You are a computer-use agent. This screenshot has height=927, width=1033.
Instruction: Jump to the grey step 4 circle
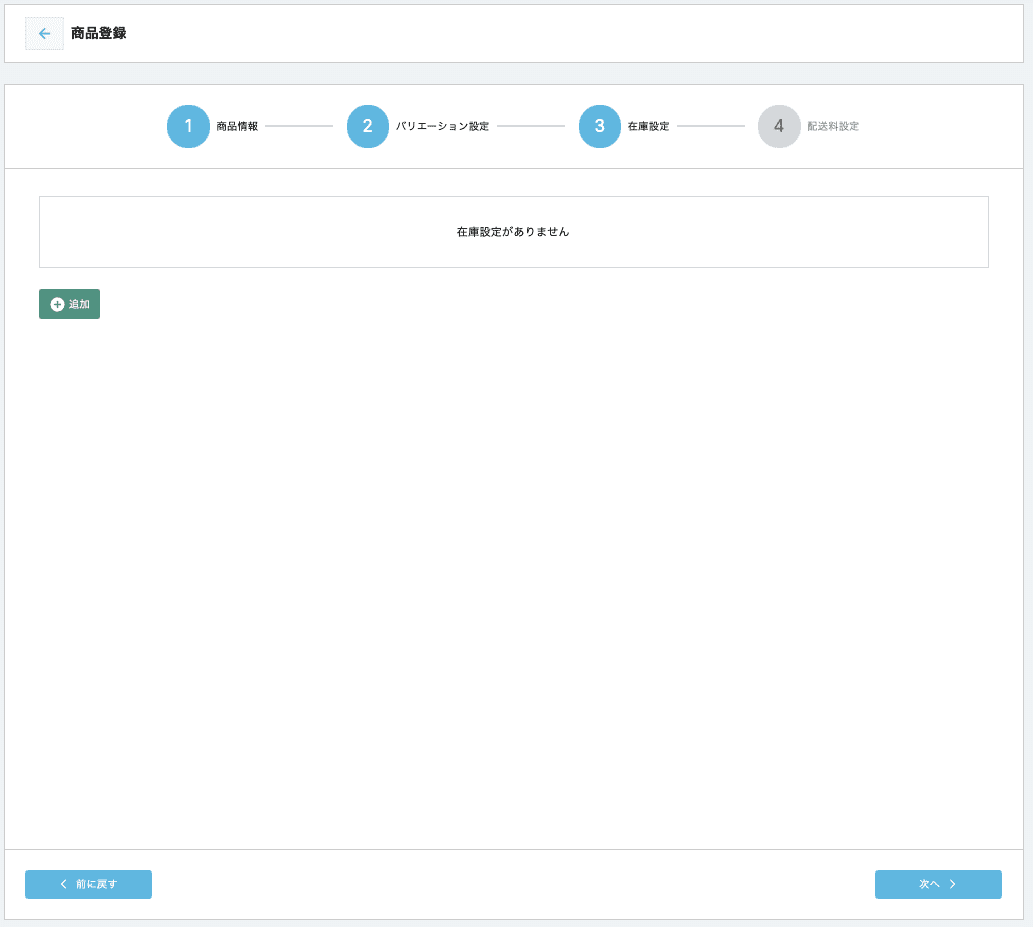779,127
